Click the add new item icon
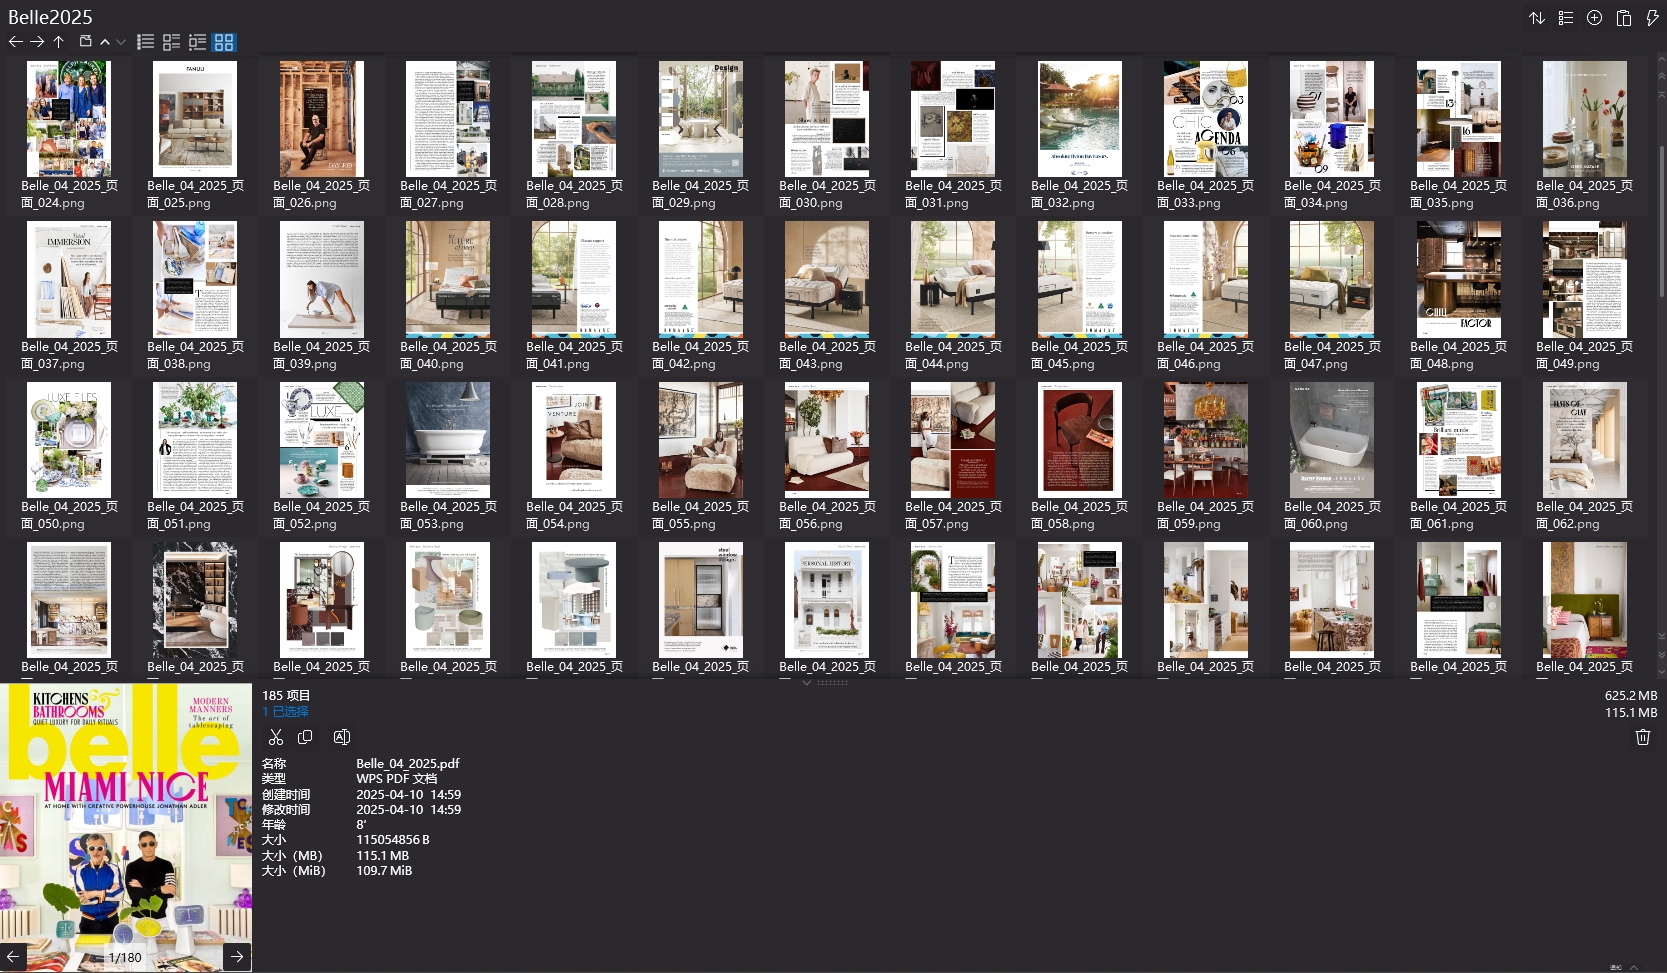 coord(1595,18)
